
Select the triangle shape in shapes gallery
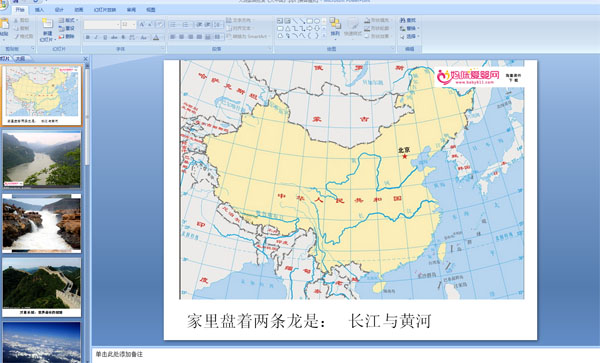pyautogui.click(x=287, y=28)
